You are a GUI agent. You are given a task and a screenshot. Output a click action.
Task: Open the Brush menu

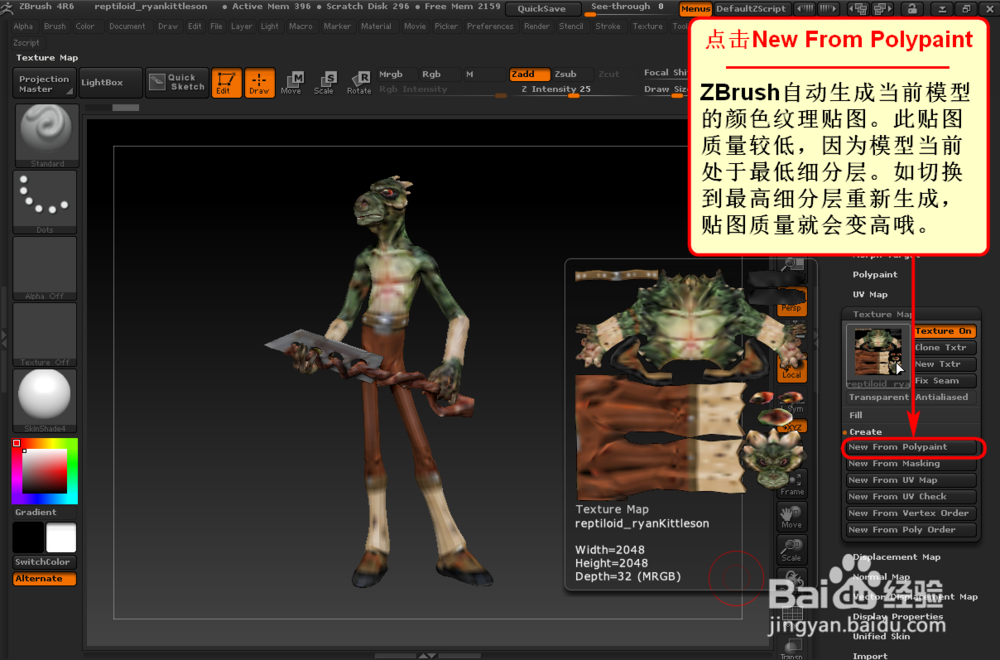coord(55,26)
